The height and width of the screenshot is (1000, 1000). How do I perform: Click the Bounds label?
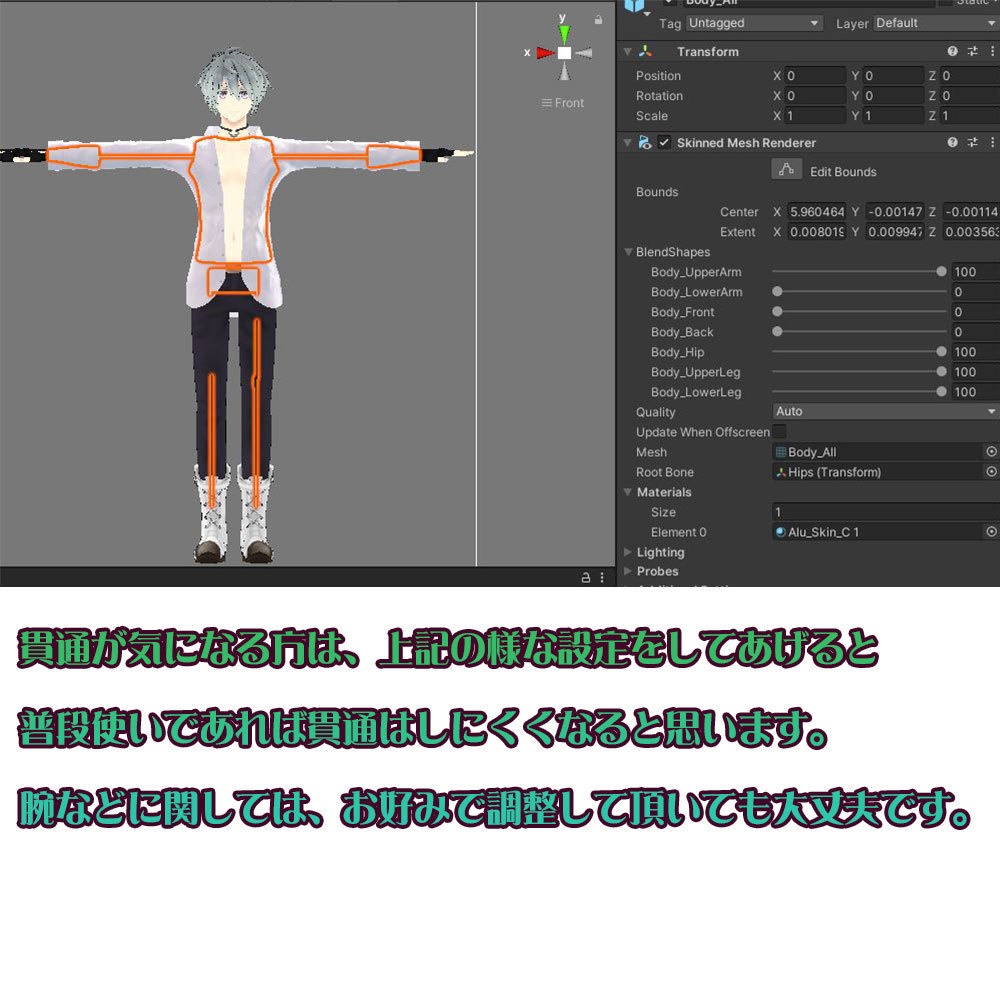657,192
